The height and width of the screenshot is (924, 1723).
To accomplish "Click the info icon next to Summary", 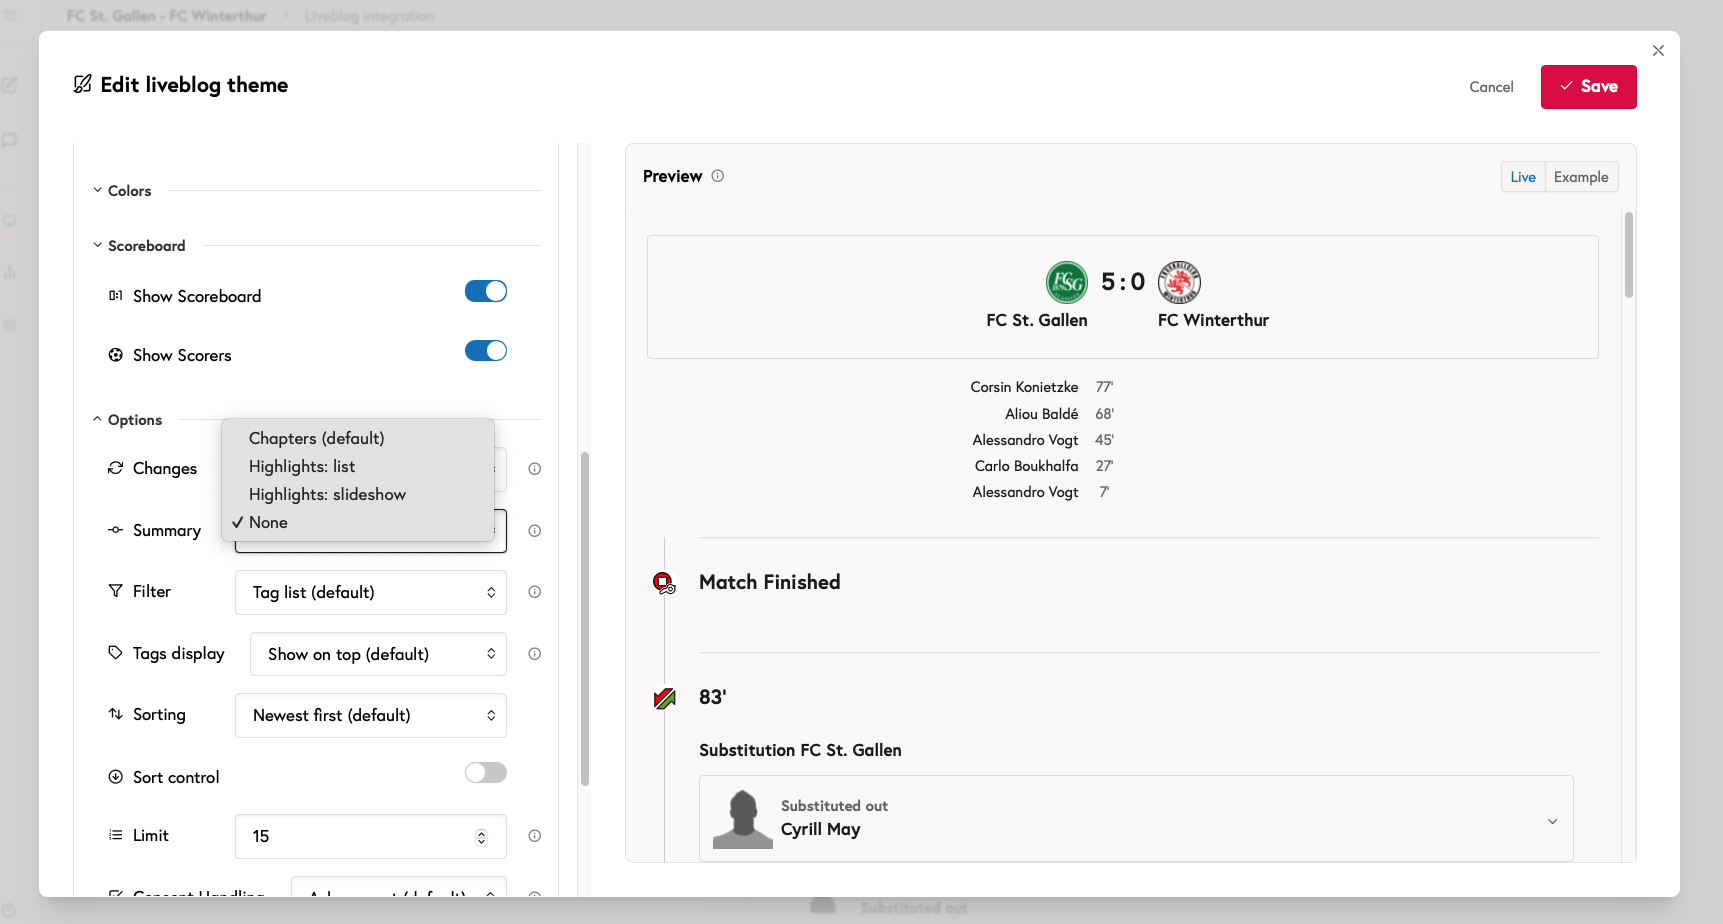I will click(535, 531).
